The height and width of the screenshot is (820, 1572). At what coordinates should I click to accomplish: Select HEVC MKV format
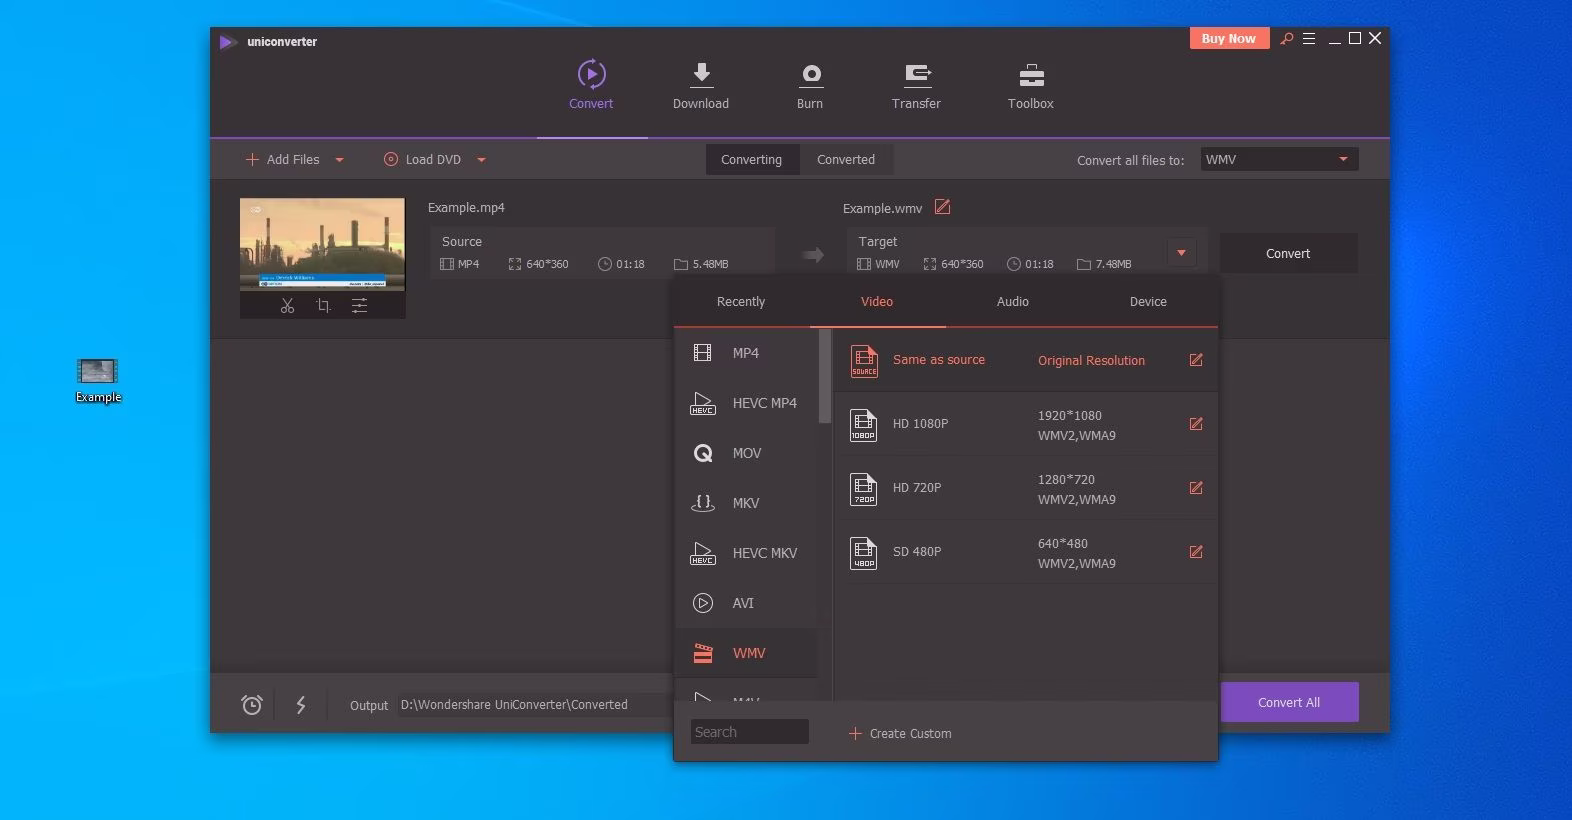tap(746, 553)
